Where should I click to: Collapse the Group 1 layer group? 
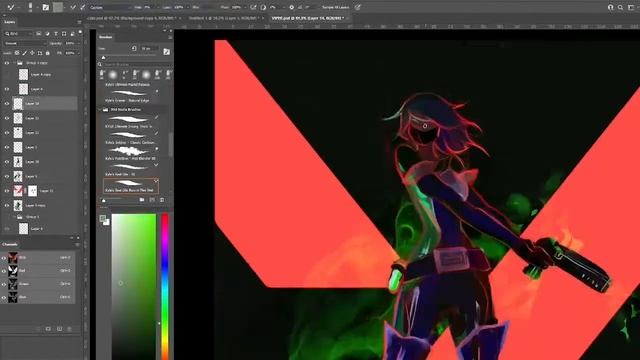coord(14,217)
